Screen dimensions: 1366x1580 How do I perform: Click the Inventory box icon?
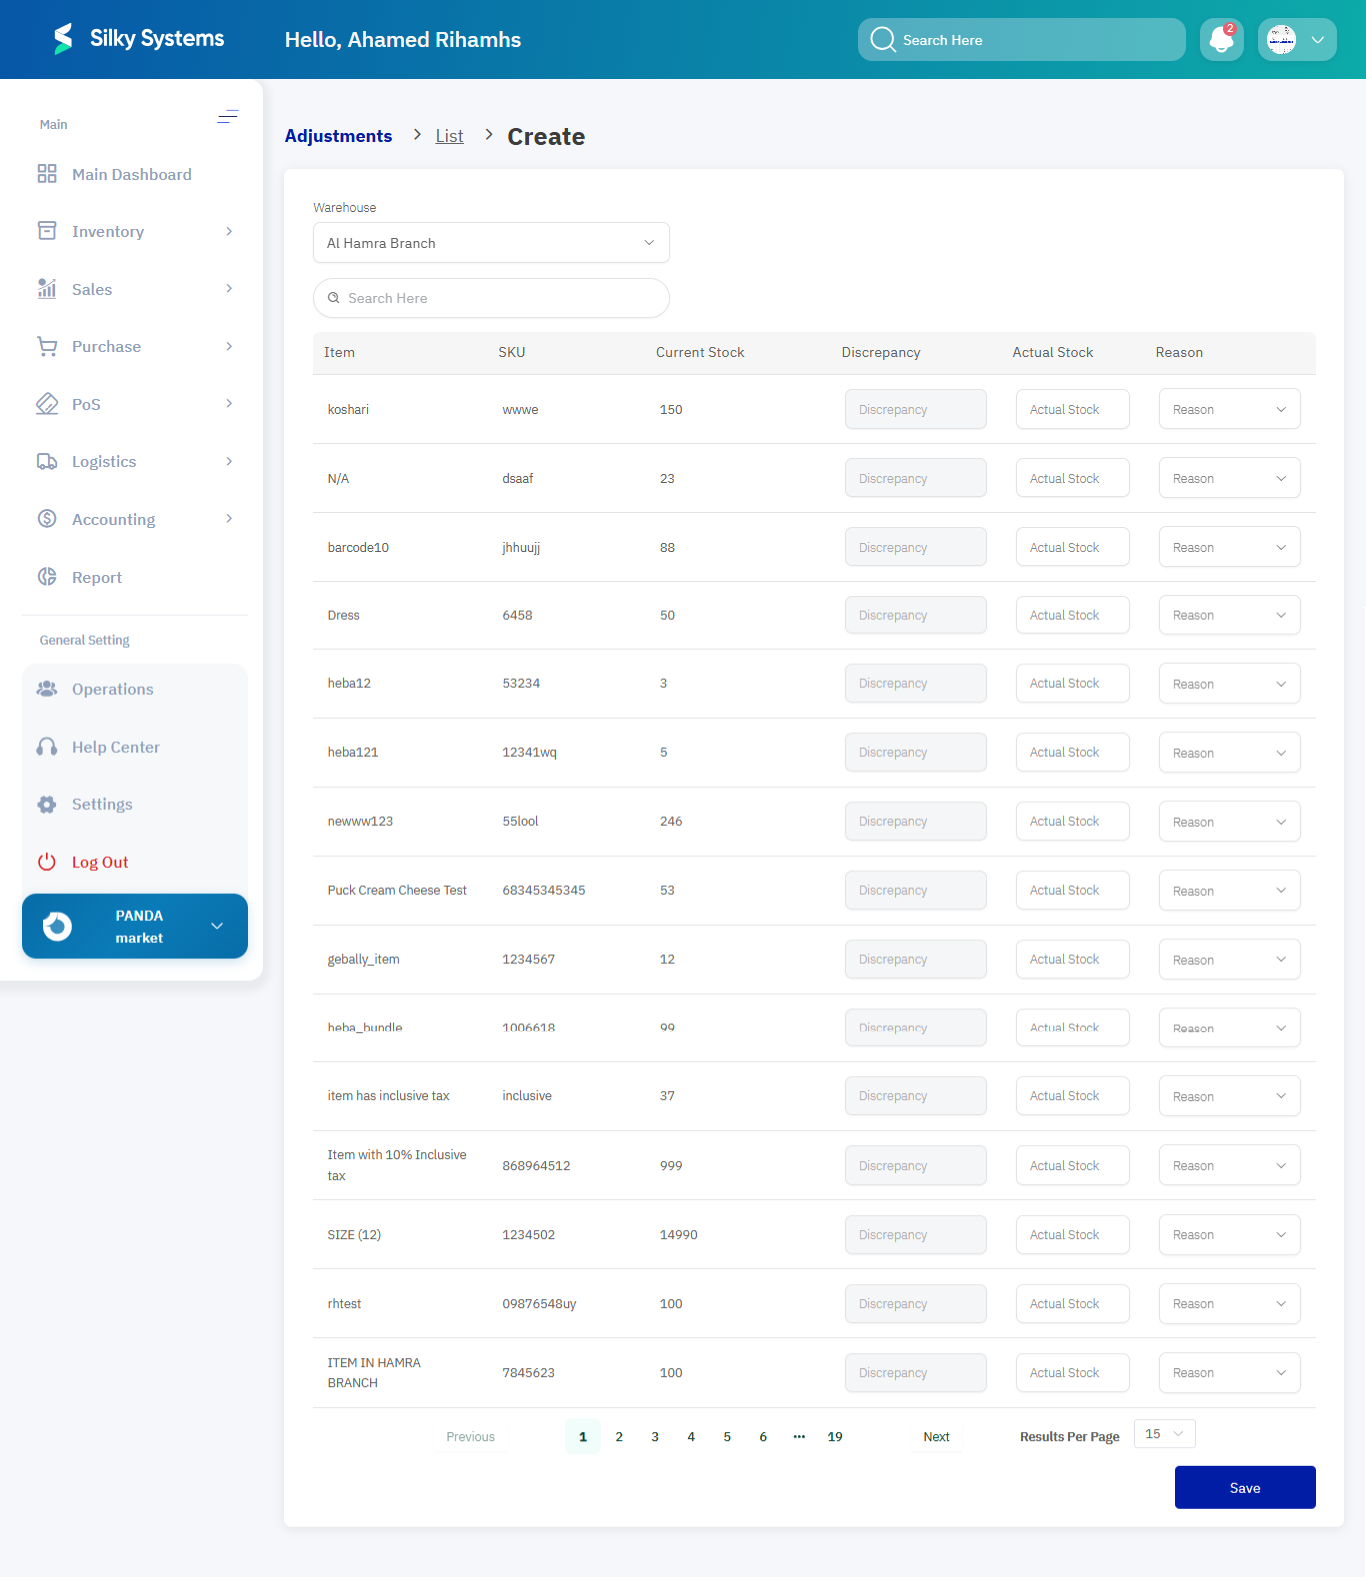[47, 231]
